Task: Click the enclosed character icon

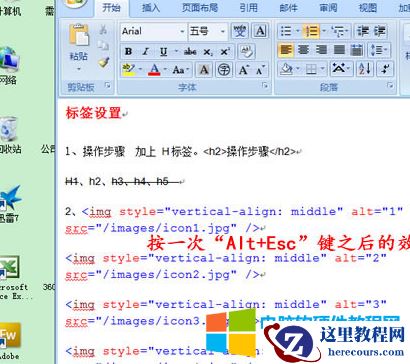Action: 224,70
